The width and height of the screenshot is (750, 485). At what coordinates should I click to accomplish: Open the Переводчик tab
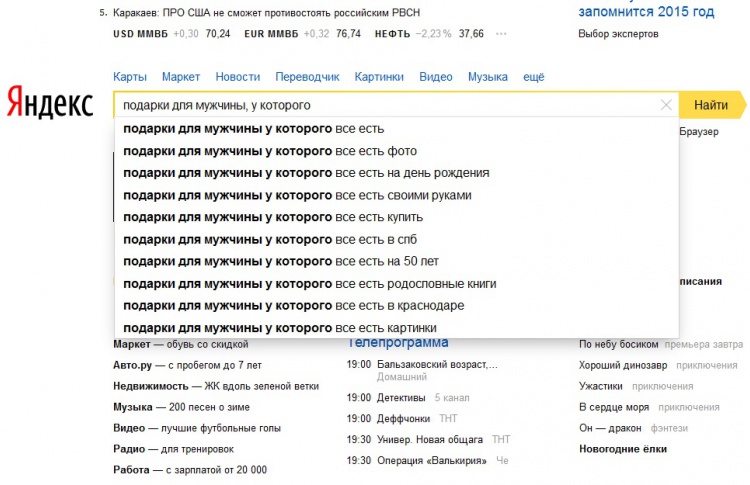[307, 77]
